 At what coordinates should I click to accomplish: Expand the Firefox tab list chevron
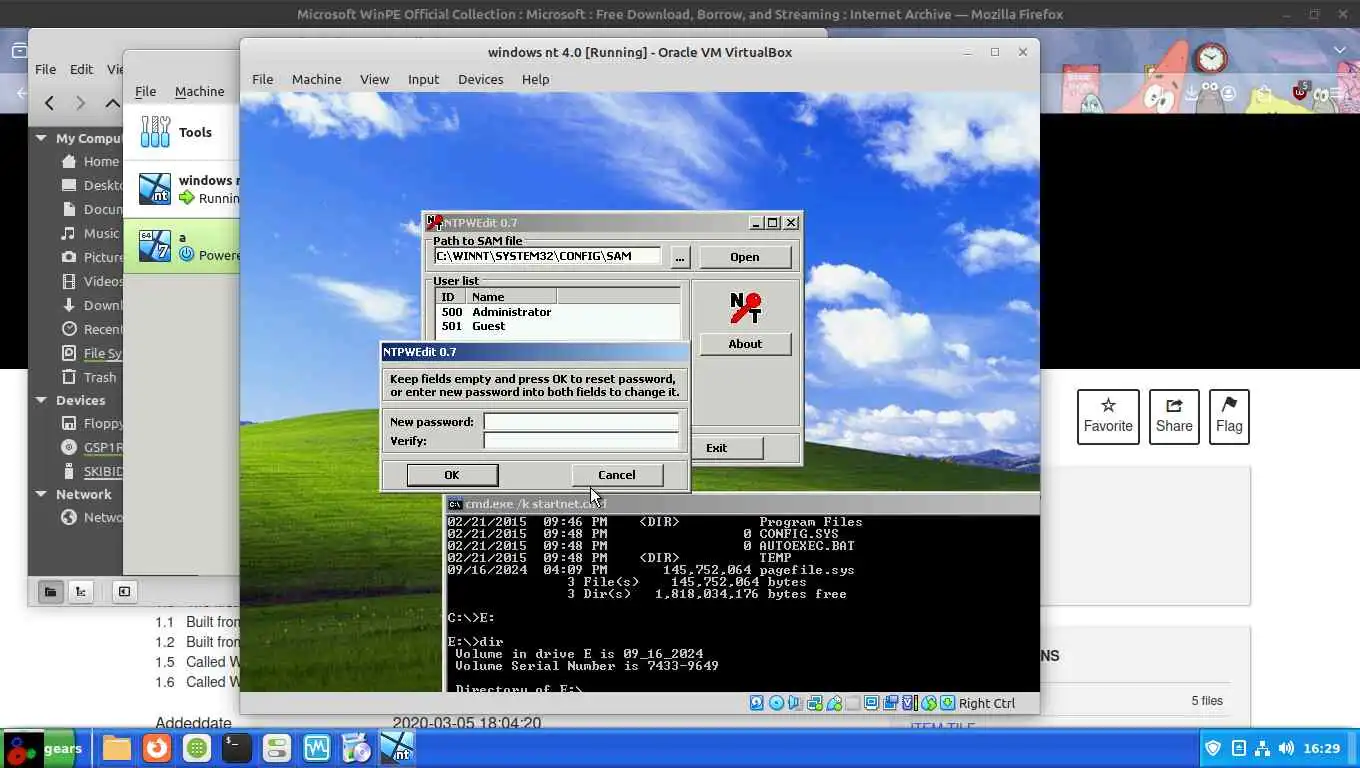tap(1340, 50)
